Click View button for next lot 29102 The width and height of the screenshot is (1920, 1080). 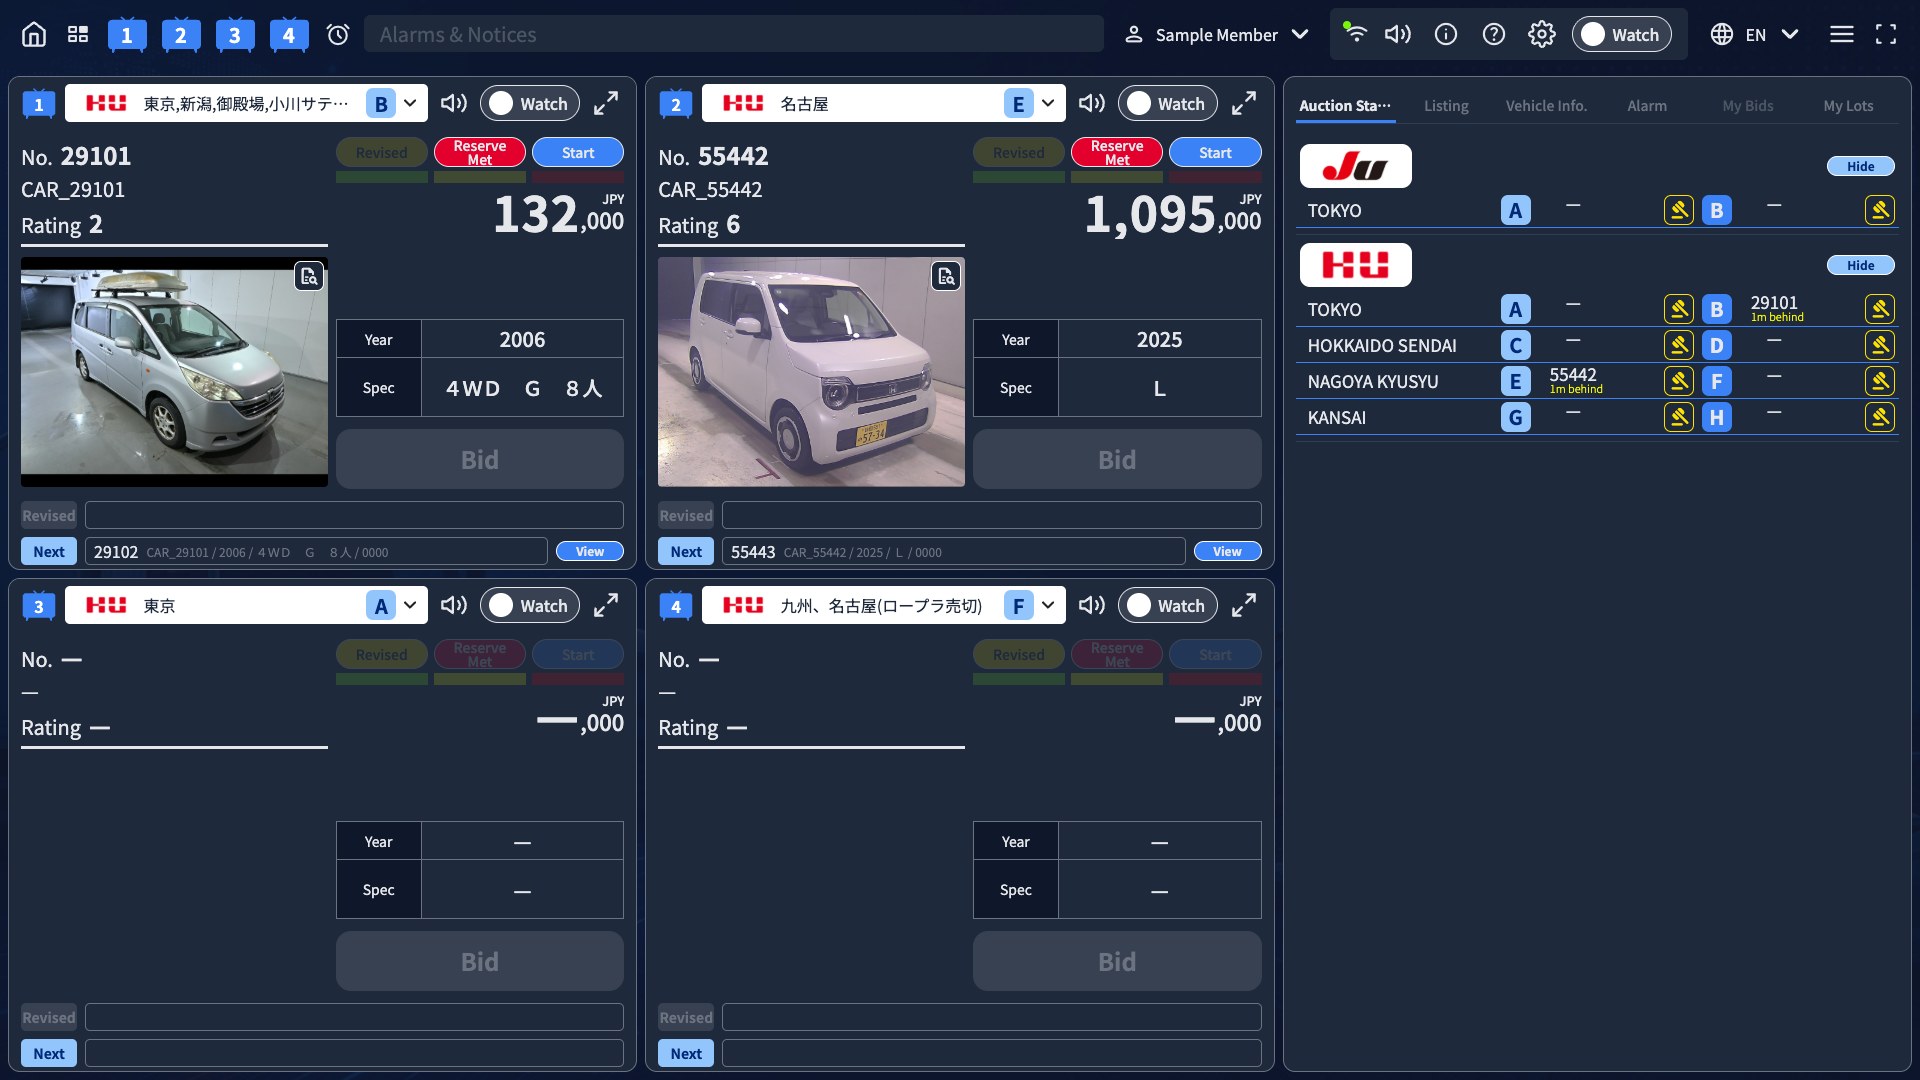590,551
